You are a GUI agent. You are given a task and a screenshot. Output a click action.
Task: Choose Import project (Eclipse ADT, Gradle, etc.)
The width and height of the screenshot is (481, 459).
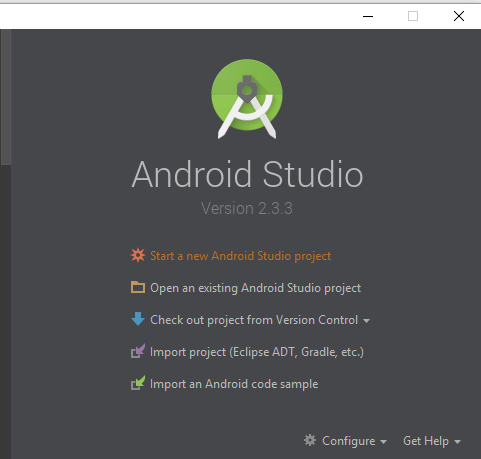(x=257, y=352)
